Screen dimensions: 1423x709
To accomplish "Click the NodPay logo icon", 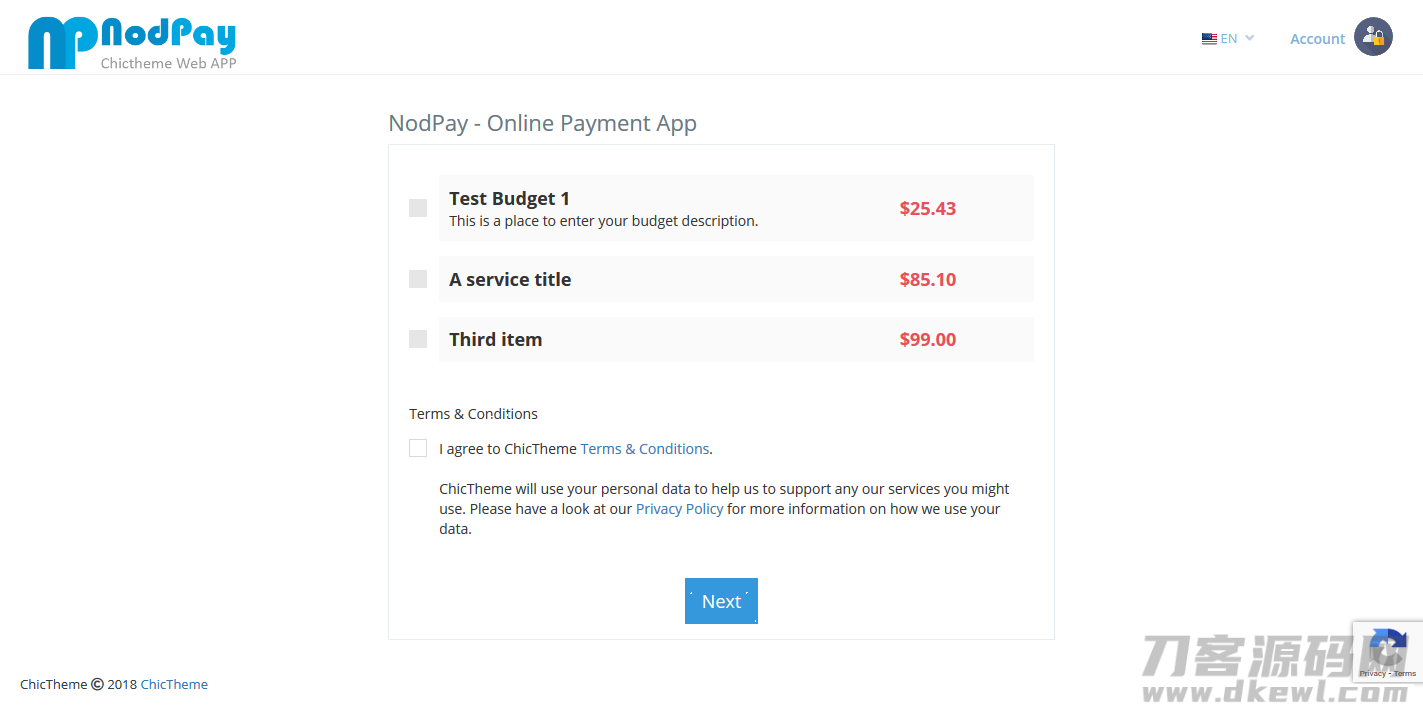I will pyautogui.click(x=62, y=42).
